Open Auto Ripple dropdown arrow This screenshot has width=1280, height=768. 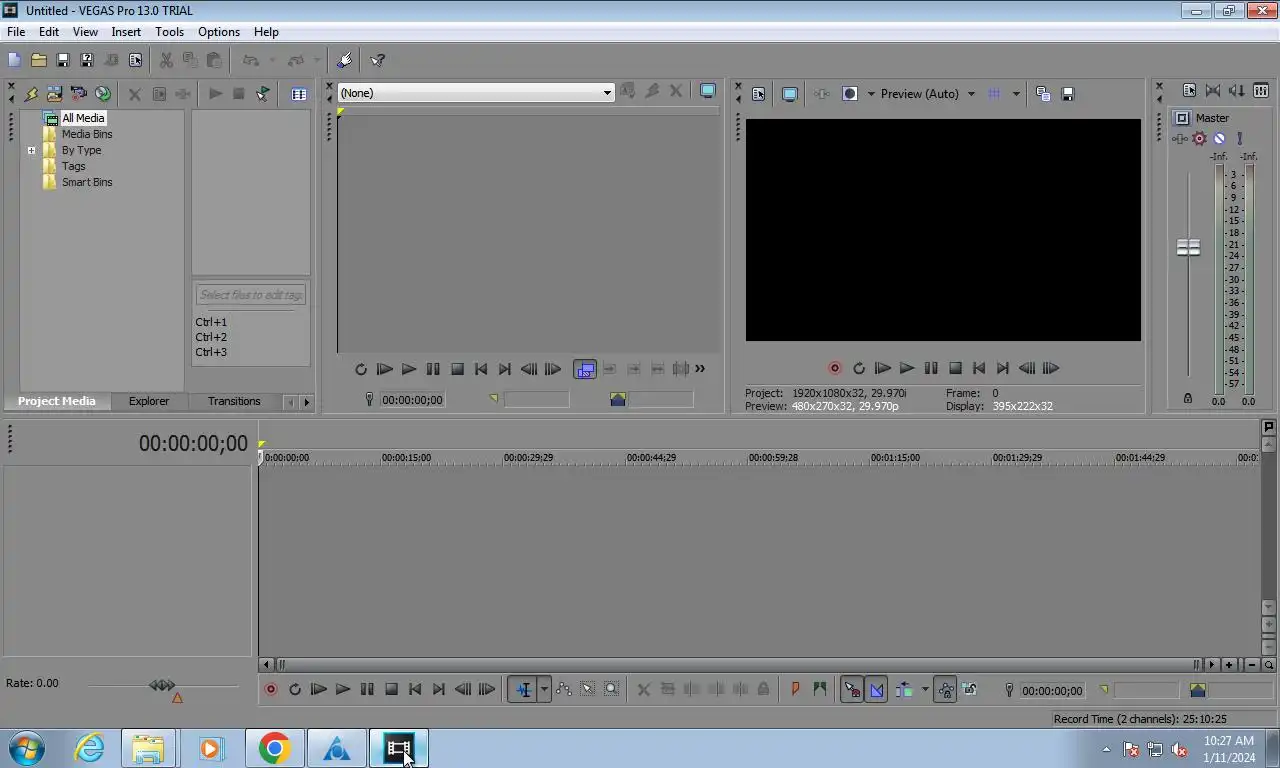[x=924, y=689]
